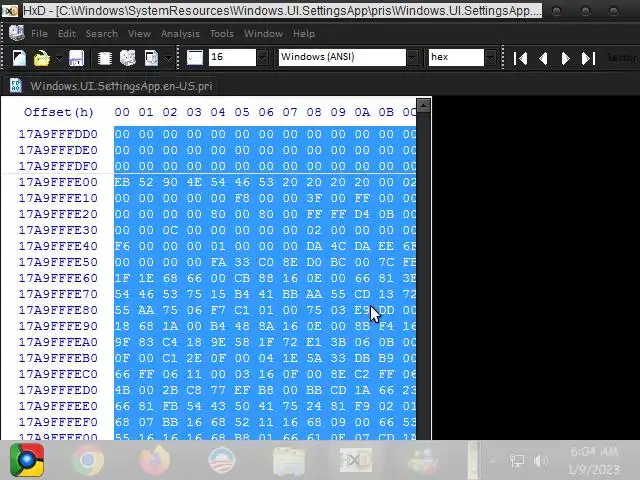
Task: Open Google Chrome from the taskbar
Action: (88, 460)
